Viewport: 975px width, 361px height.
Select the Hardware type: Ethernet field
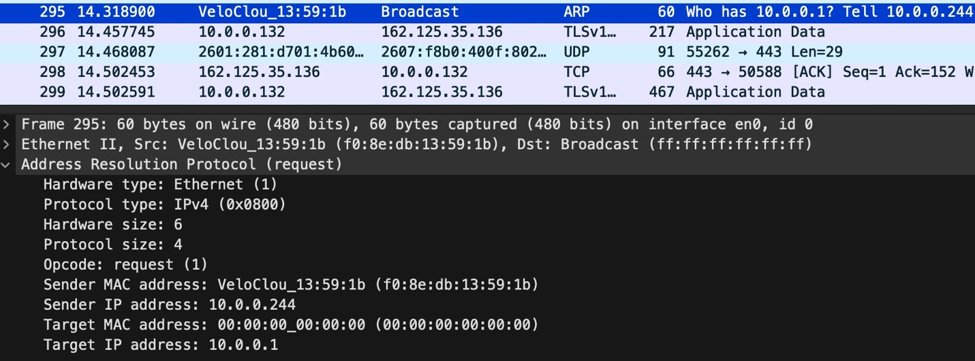point(488,185)
